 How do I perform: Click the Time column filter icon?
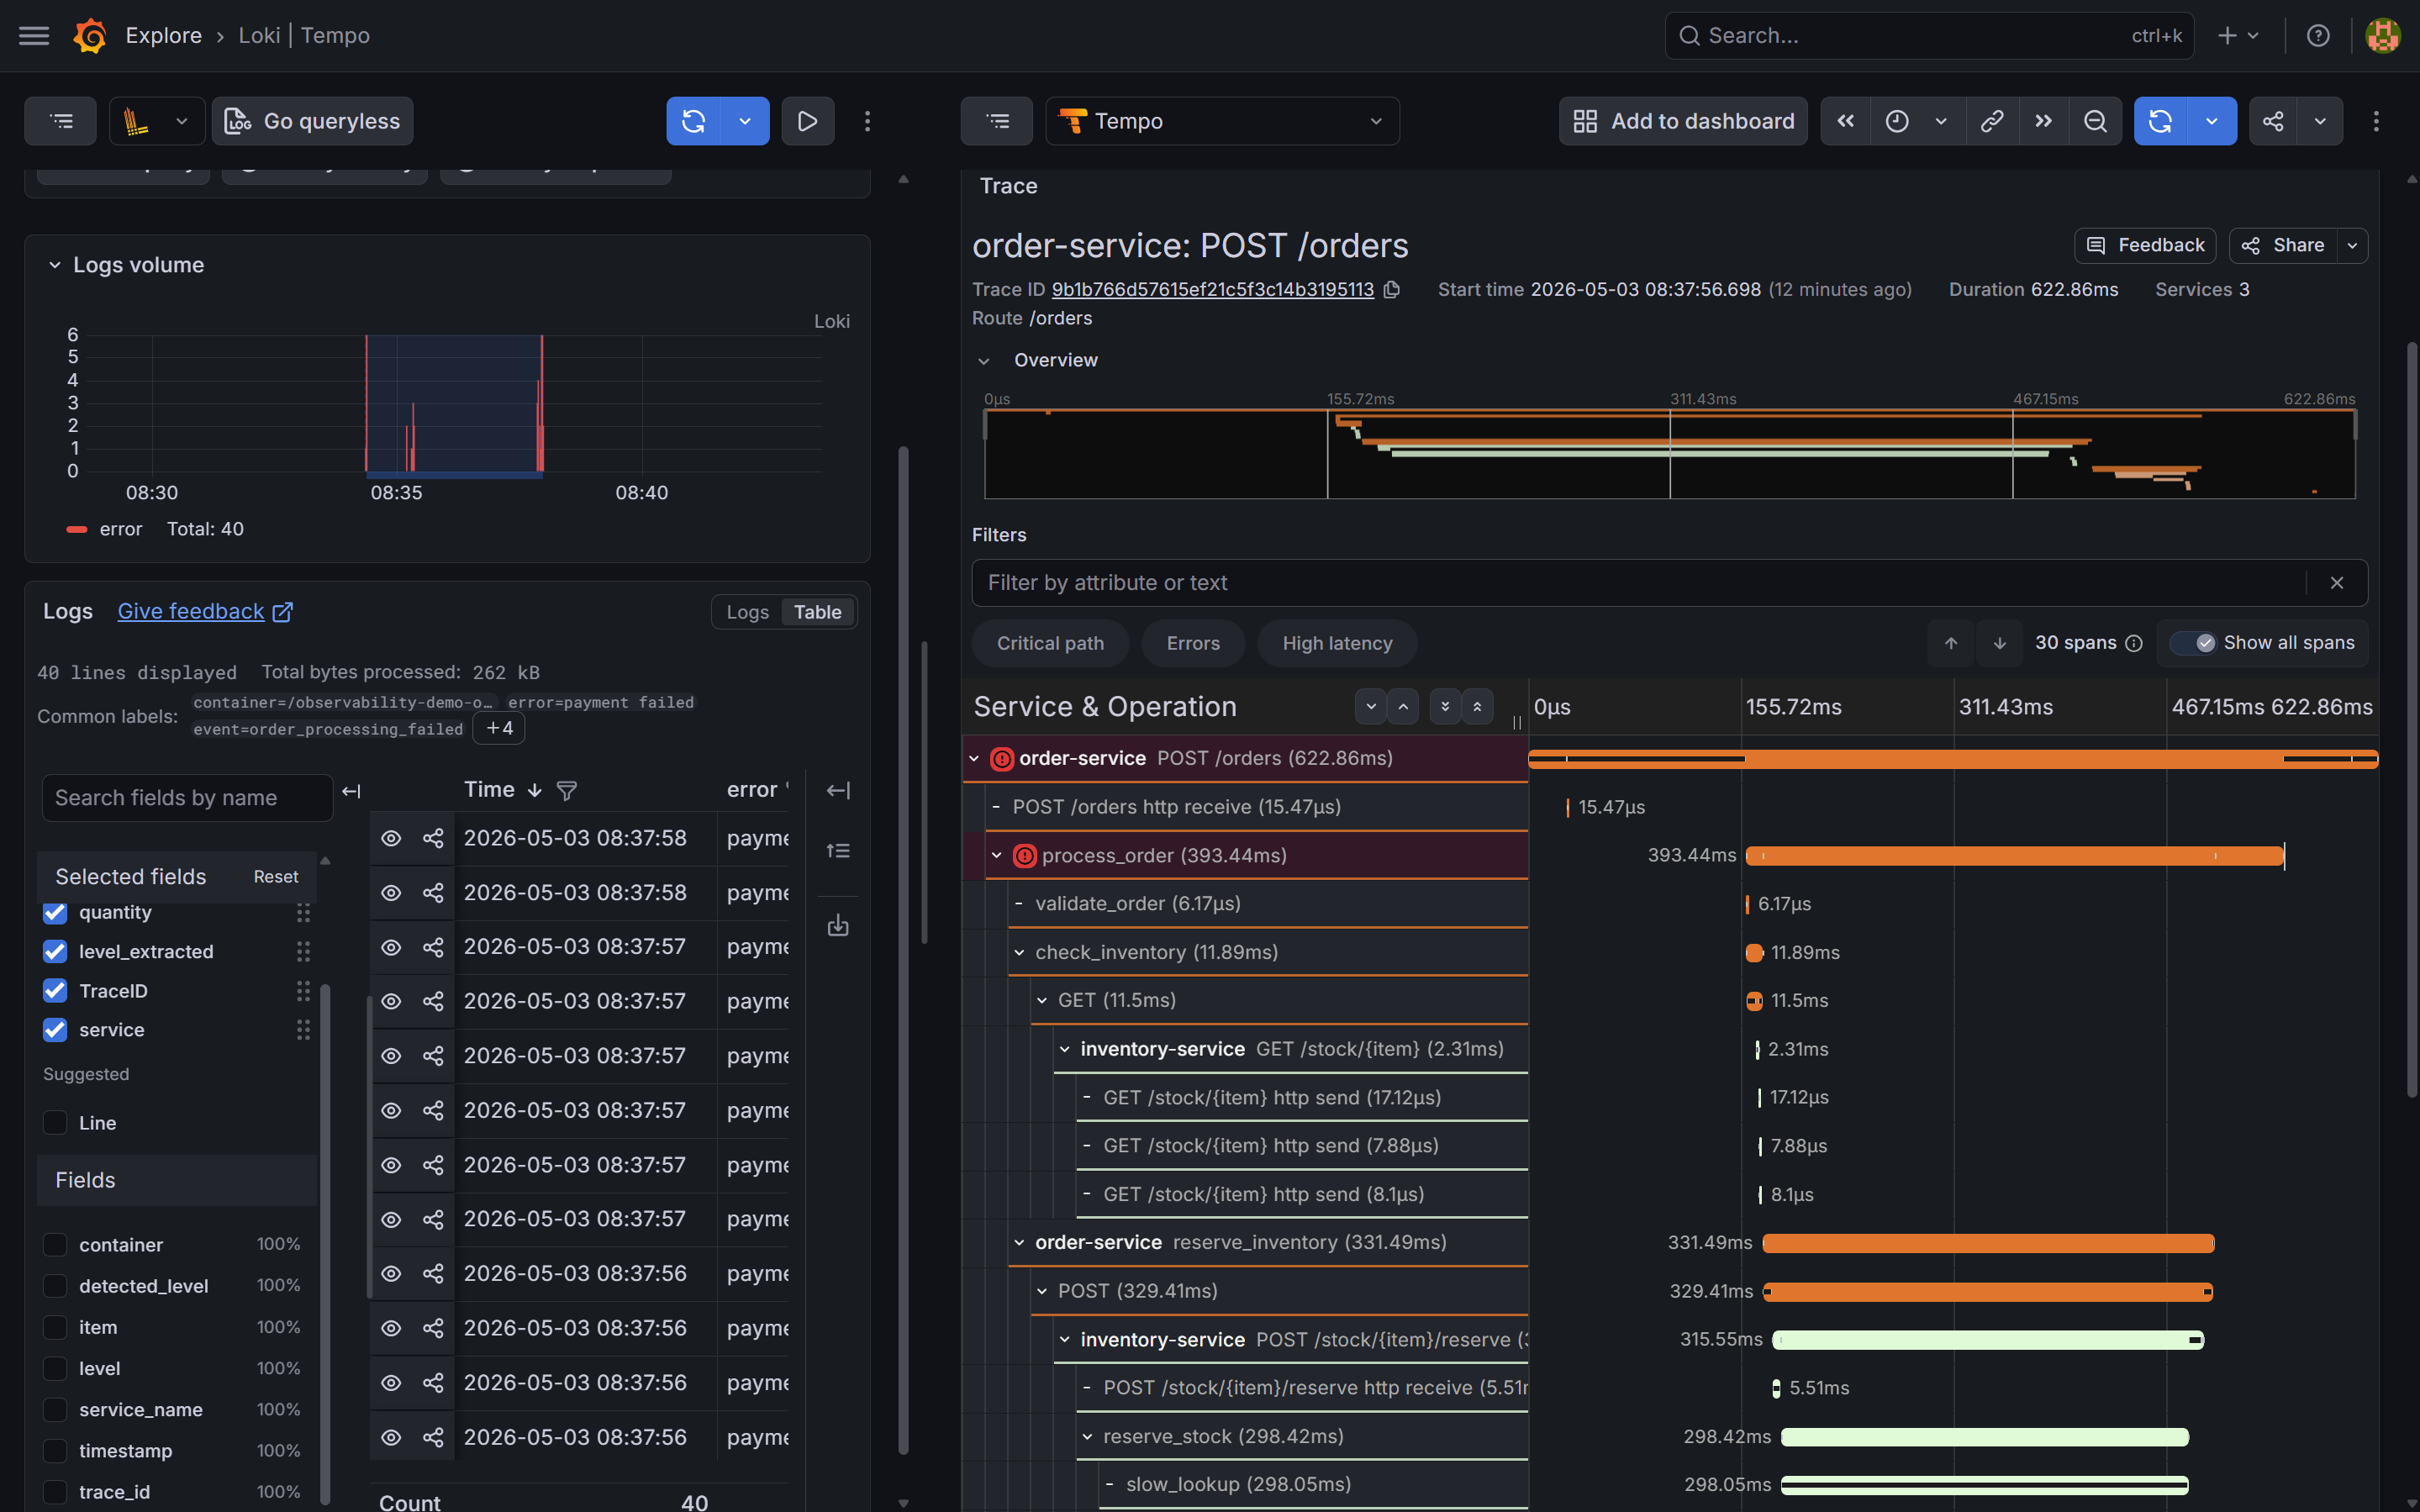point(567,791)
